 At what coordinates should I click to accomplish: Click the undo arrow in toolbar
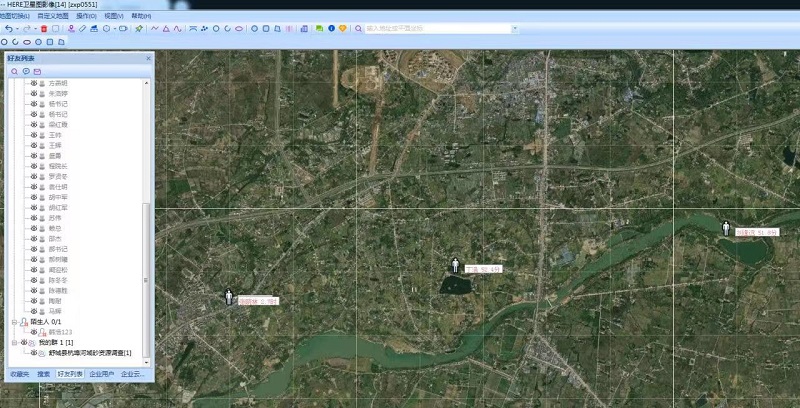coord(8,29)
